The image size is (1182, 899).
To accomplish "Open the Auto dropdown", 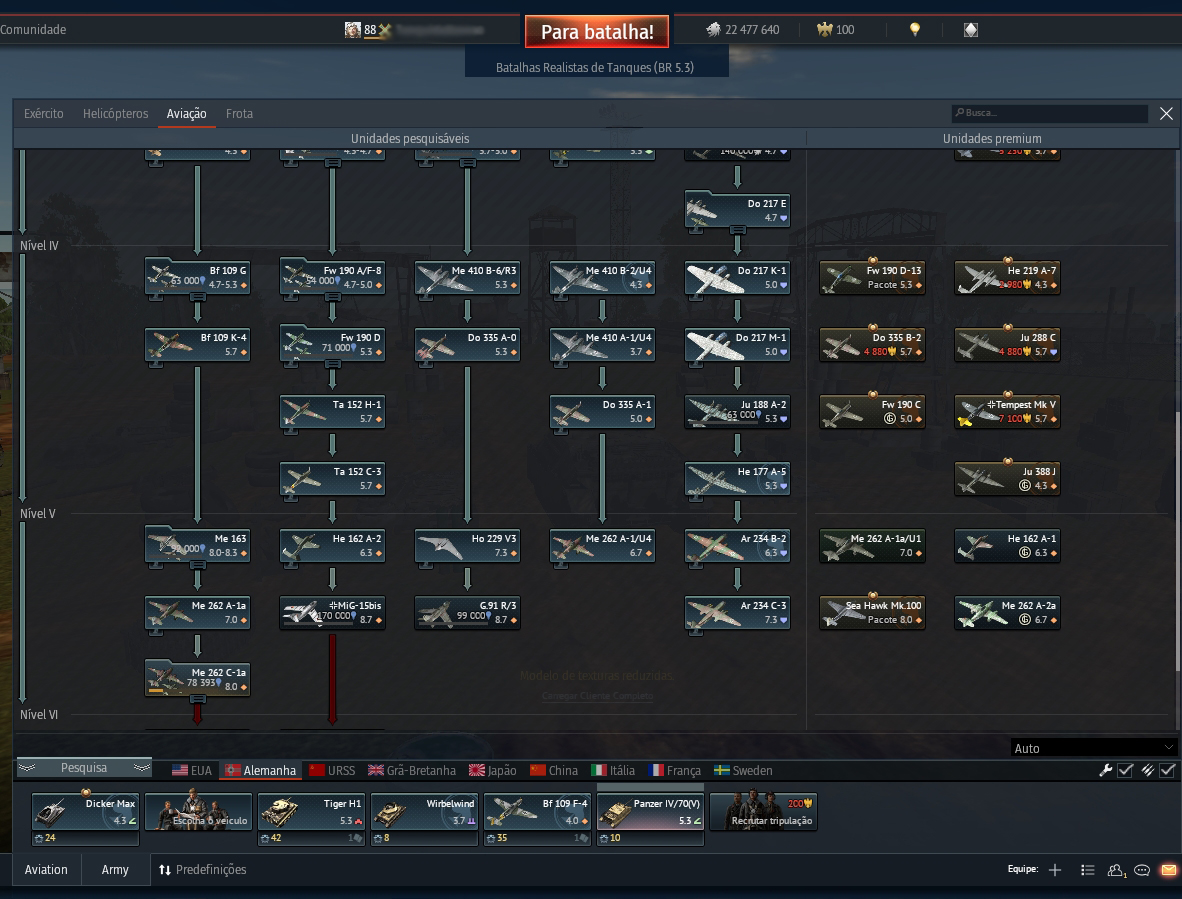I will coord(1093,748).
